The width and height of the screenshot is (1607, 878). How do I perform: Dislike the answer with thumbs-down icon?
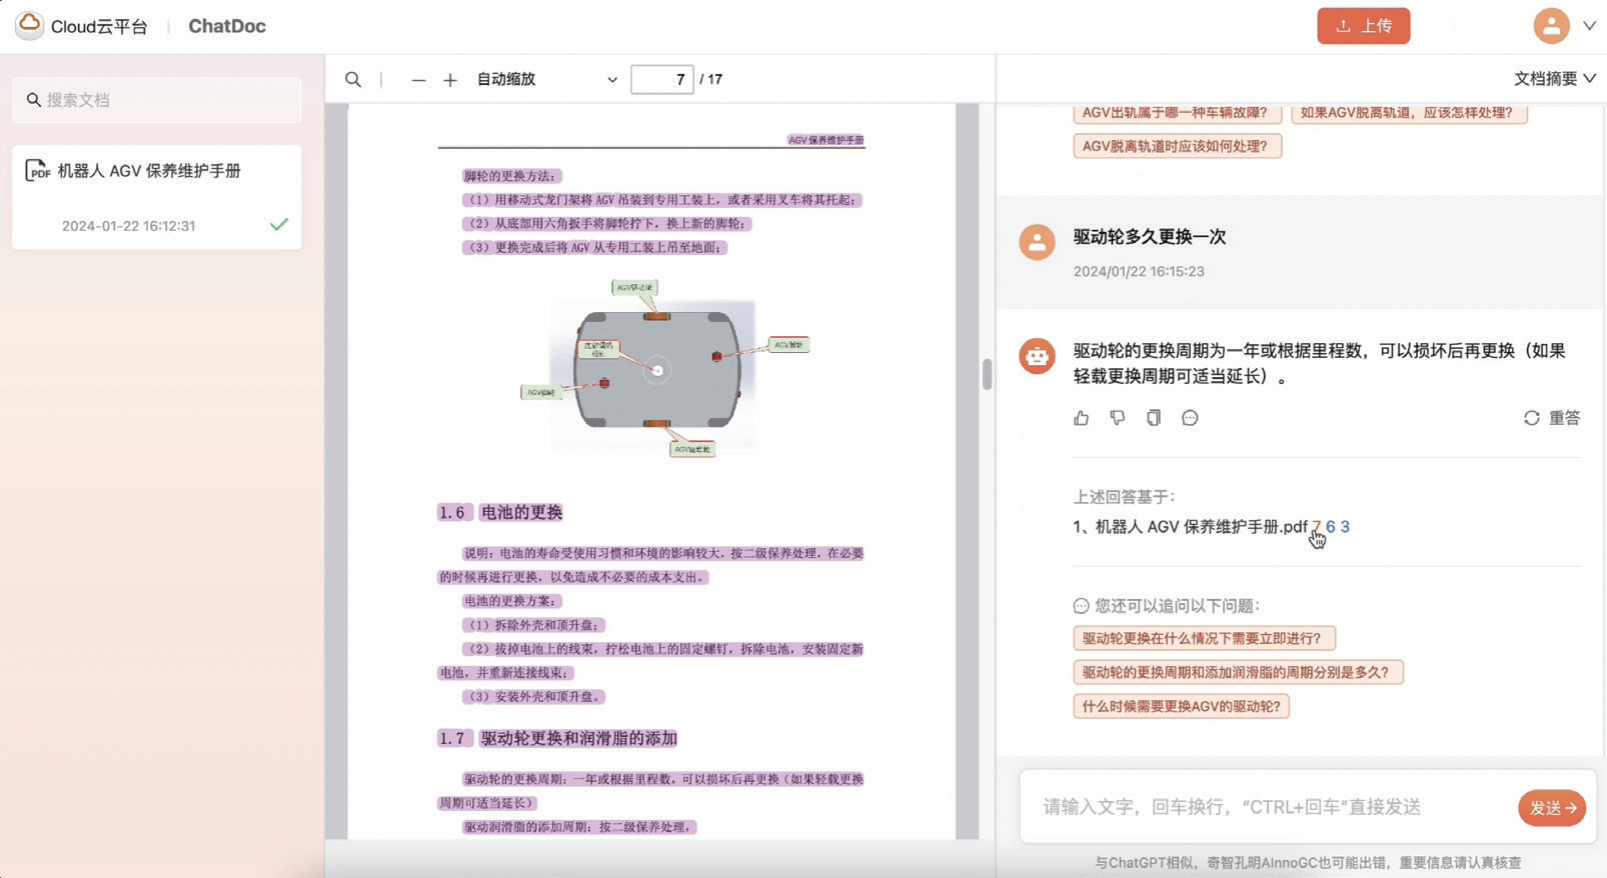[x=1117, y=418]
